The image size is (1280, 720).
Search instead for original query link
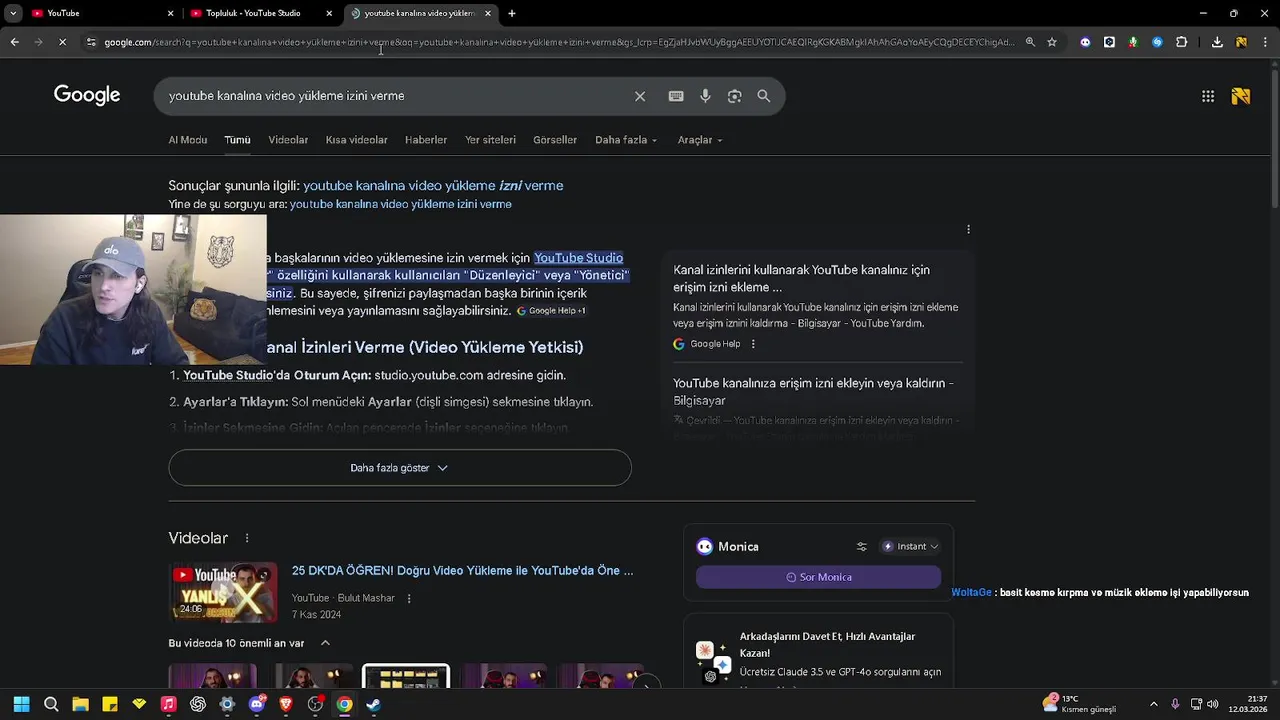coord(400,204)
